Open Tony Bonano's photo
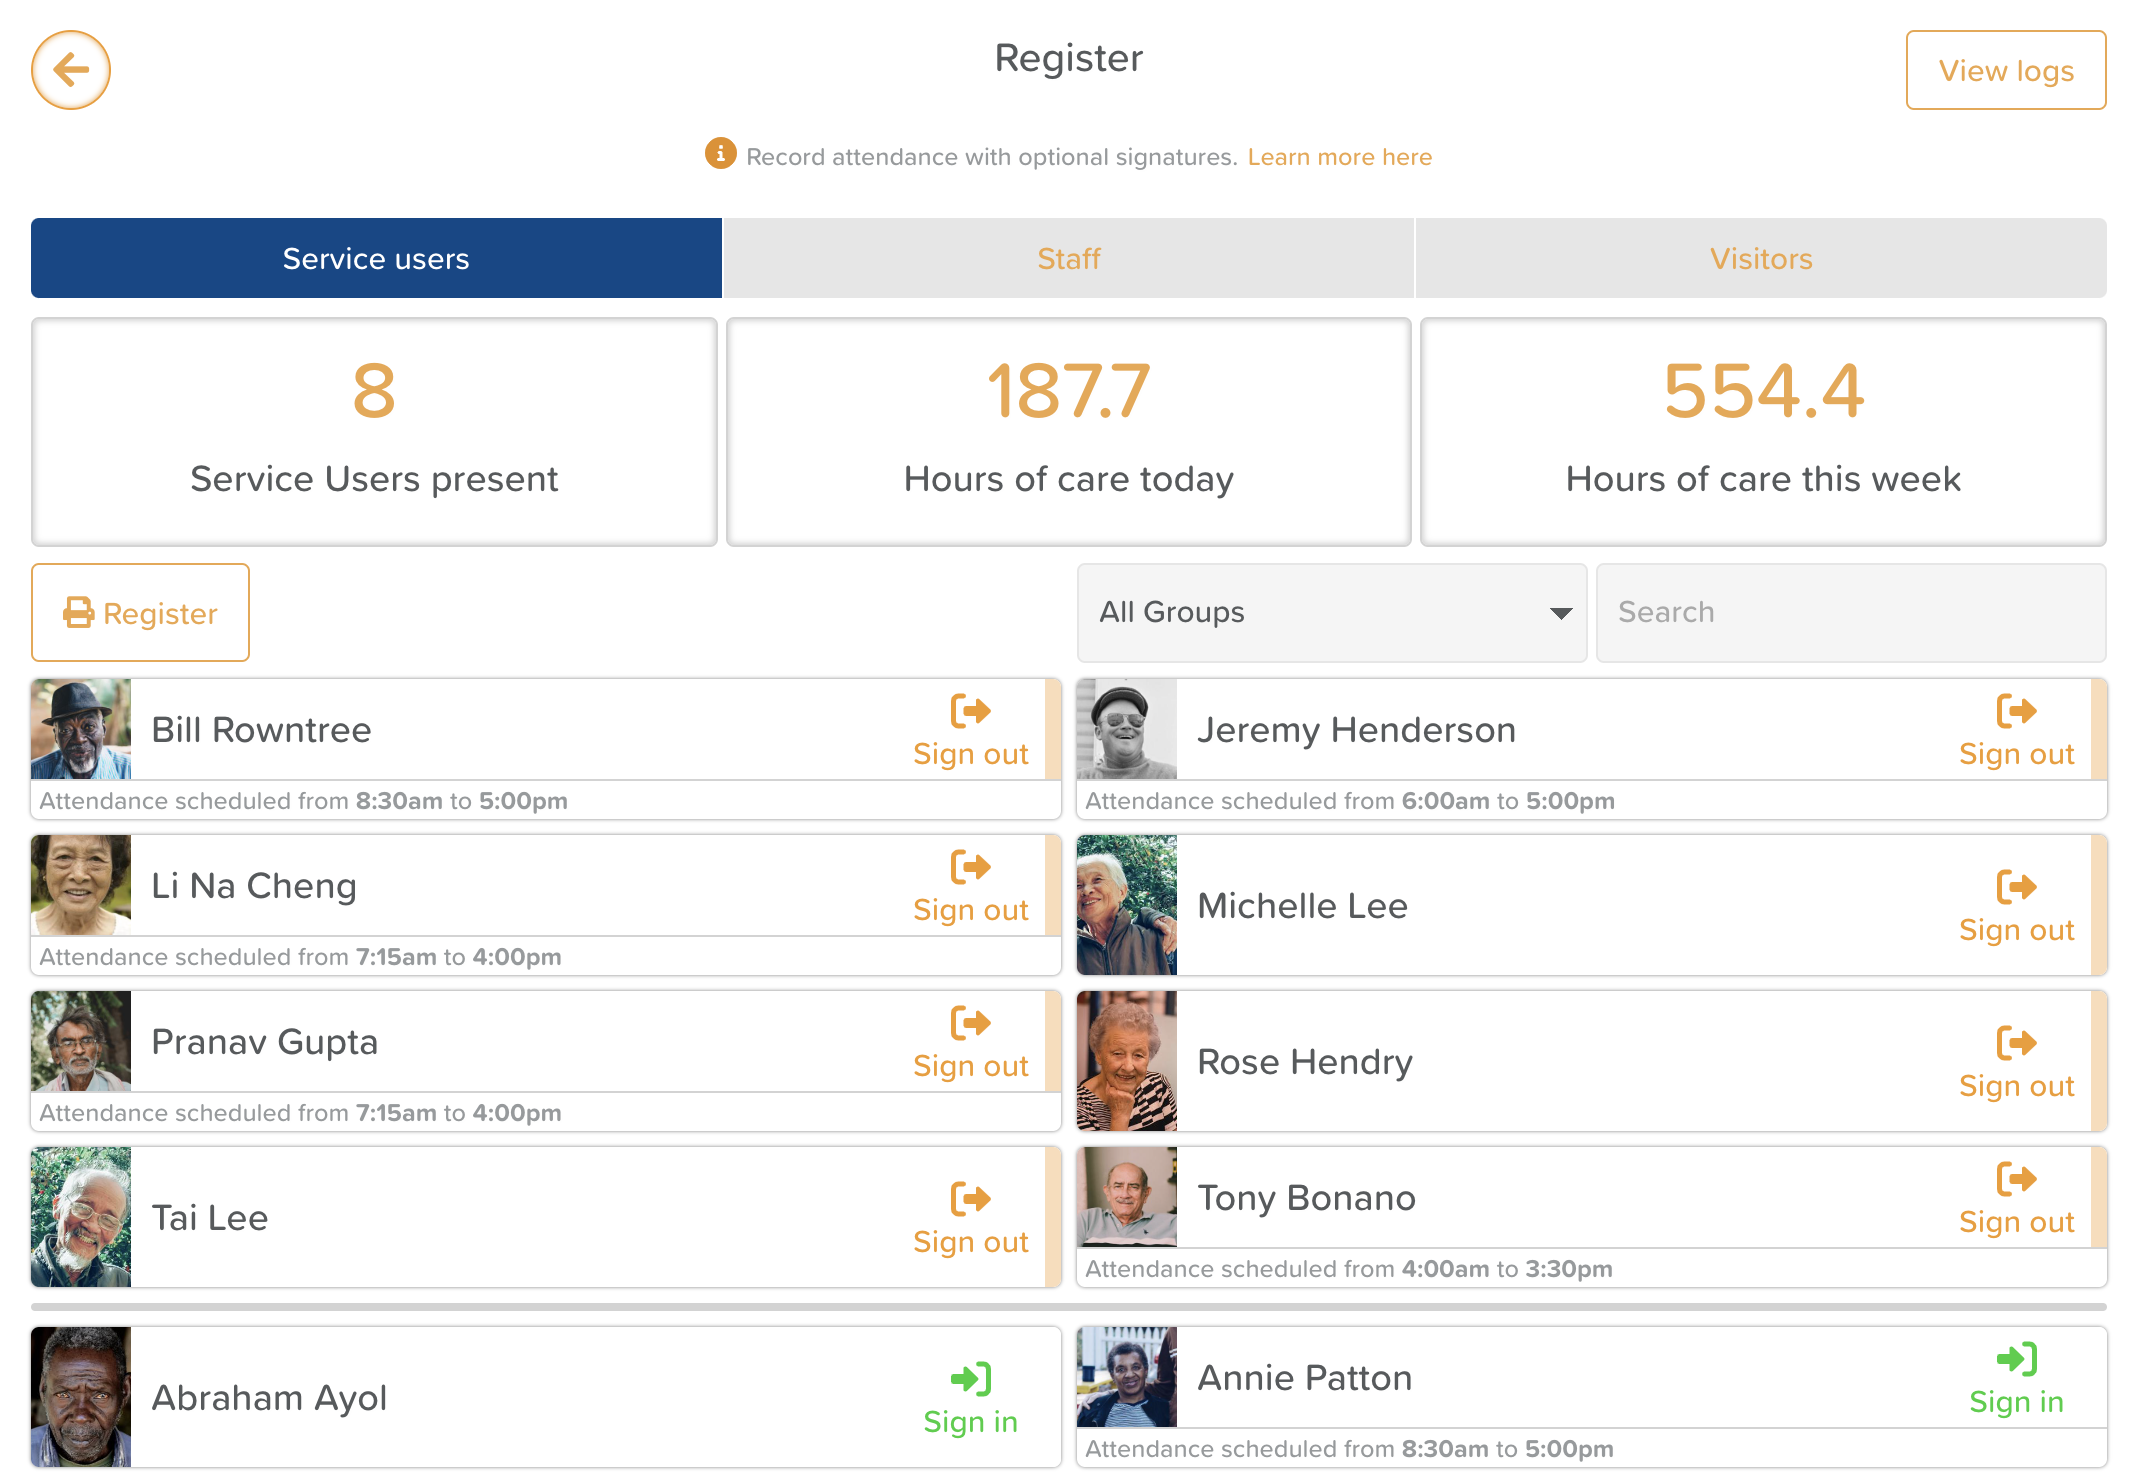The height and width of the screenshot is (1478, 2134). [x=1127, y=1197]
